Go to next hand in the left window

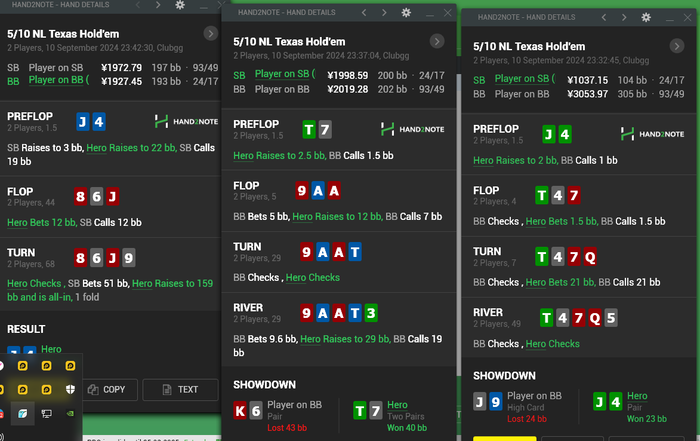pos(158,5)
